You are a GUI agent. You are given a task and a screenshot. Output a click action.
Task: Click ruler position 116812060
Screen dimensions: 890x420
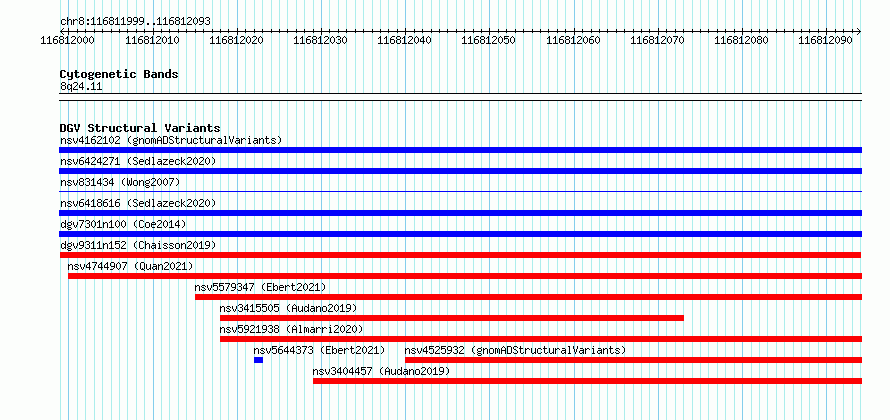(x=573, y=40)
